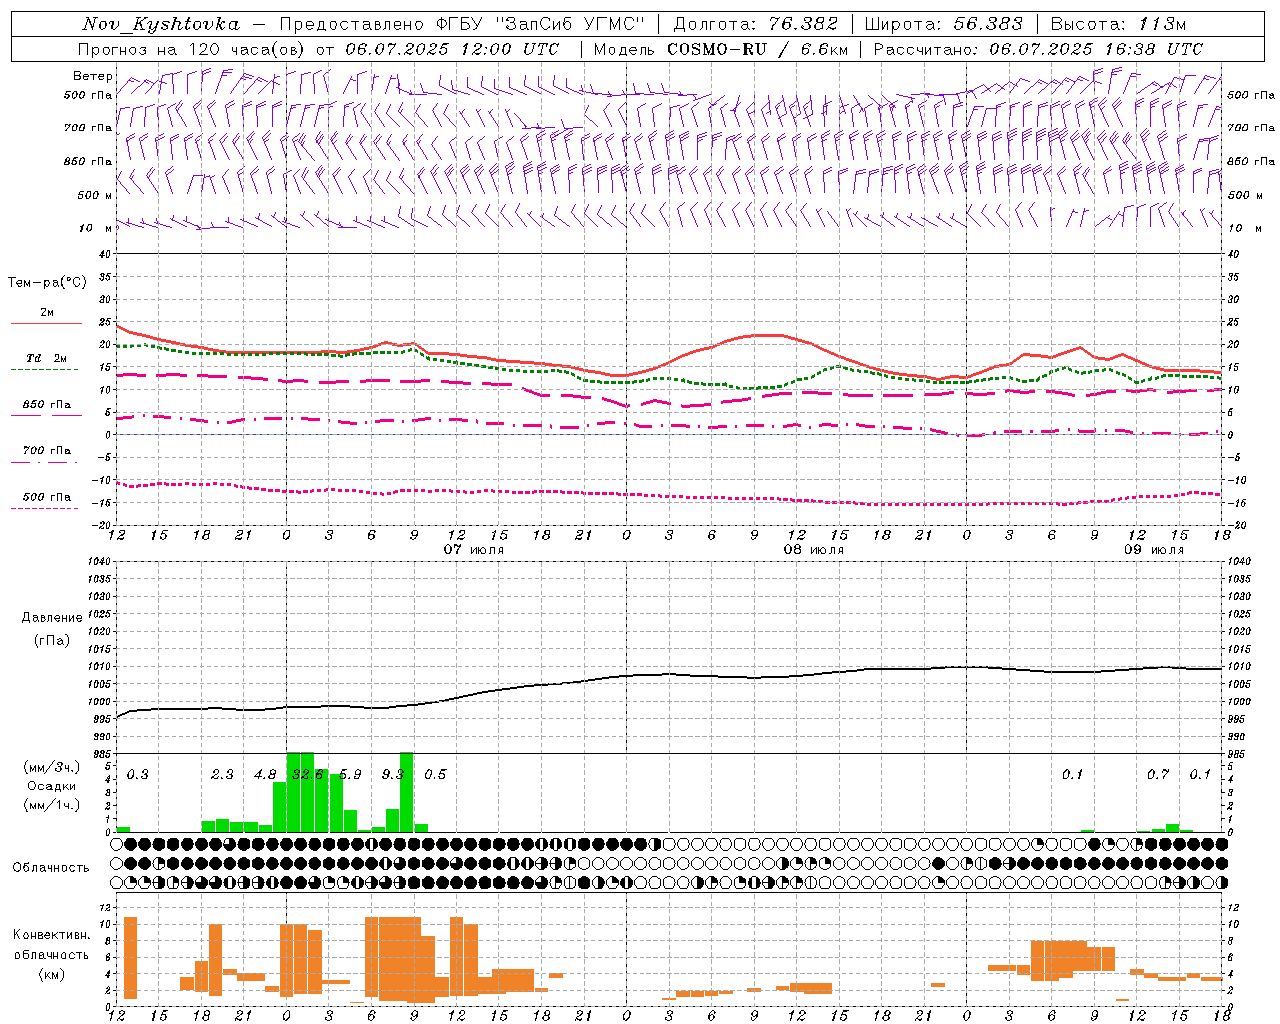The width and height of the screenshot is (1280, 1024).
Task: Click the elevation label Высота: 113м
Action: click(1118, 24)
